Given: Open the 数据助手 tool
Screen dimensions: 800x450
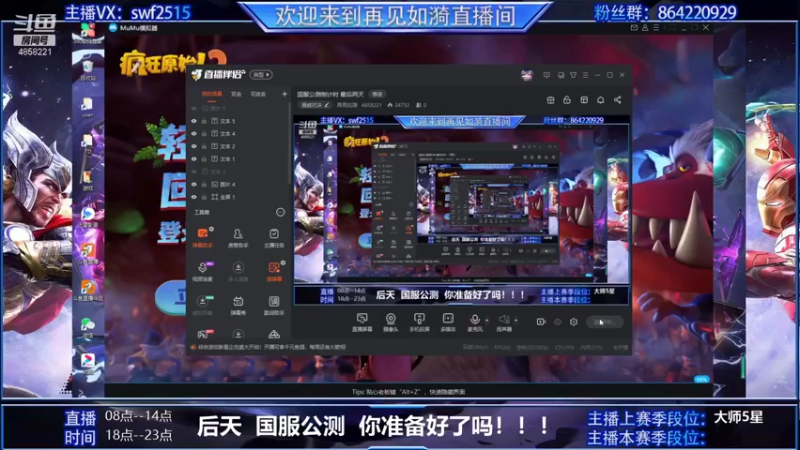Looking at the screenshot, I should 274,305.
